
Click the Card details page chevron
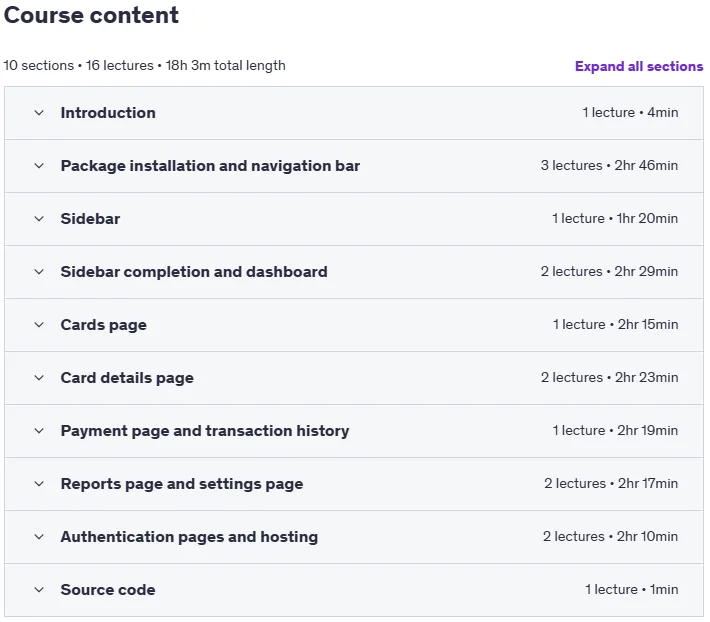point(39,378)
